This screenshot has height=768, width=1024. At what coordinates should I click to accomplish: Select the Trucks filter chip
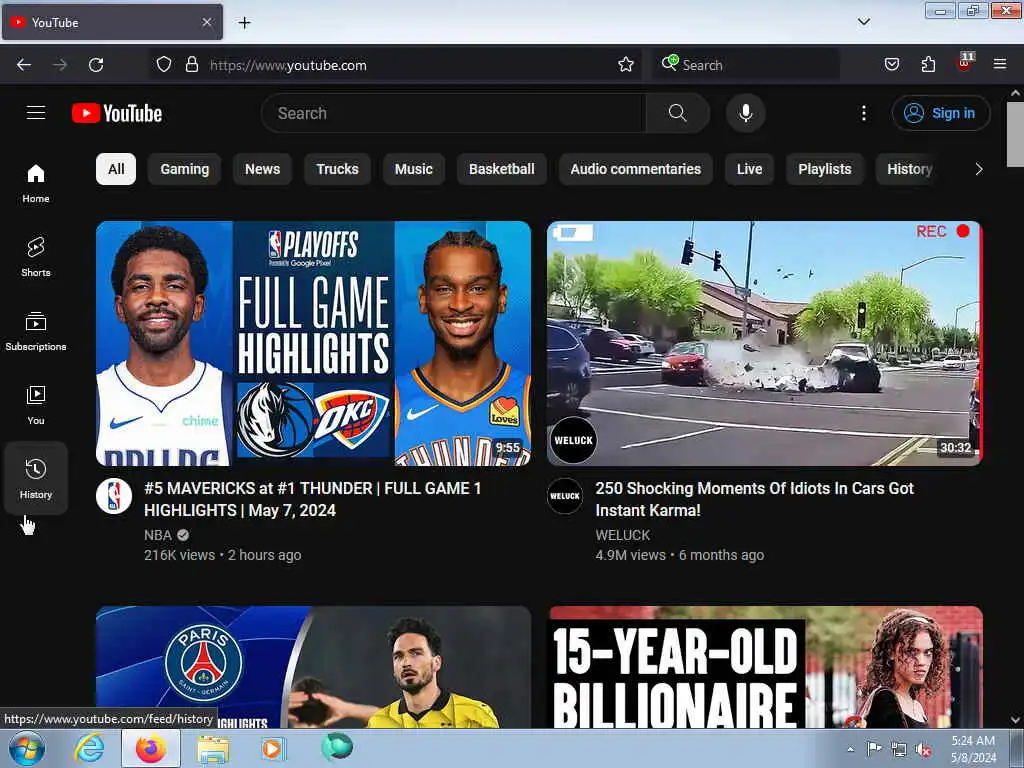[x=338, y=169]
